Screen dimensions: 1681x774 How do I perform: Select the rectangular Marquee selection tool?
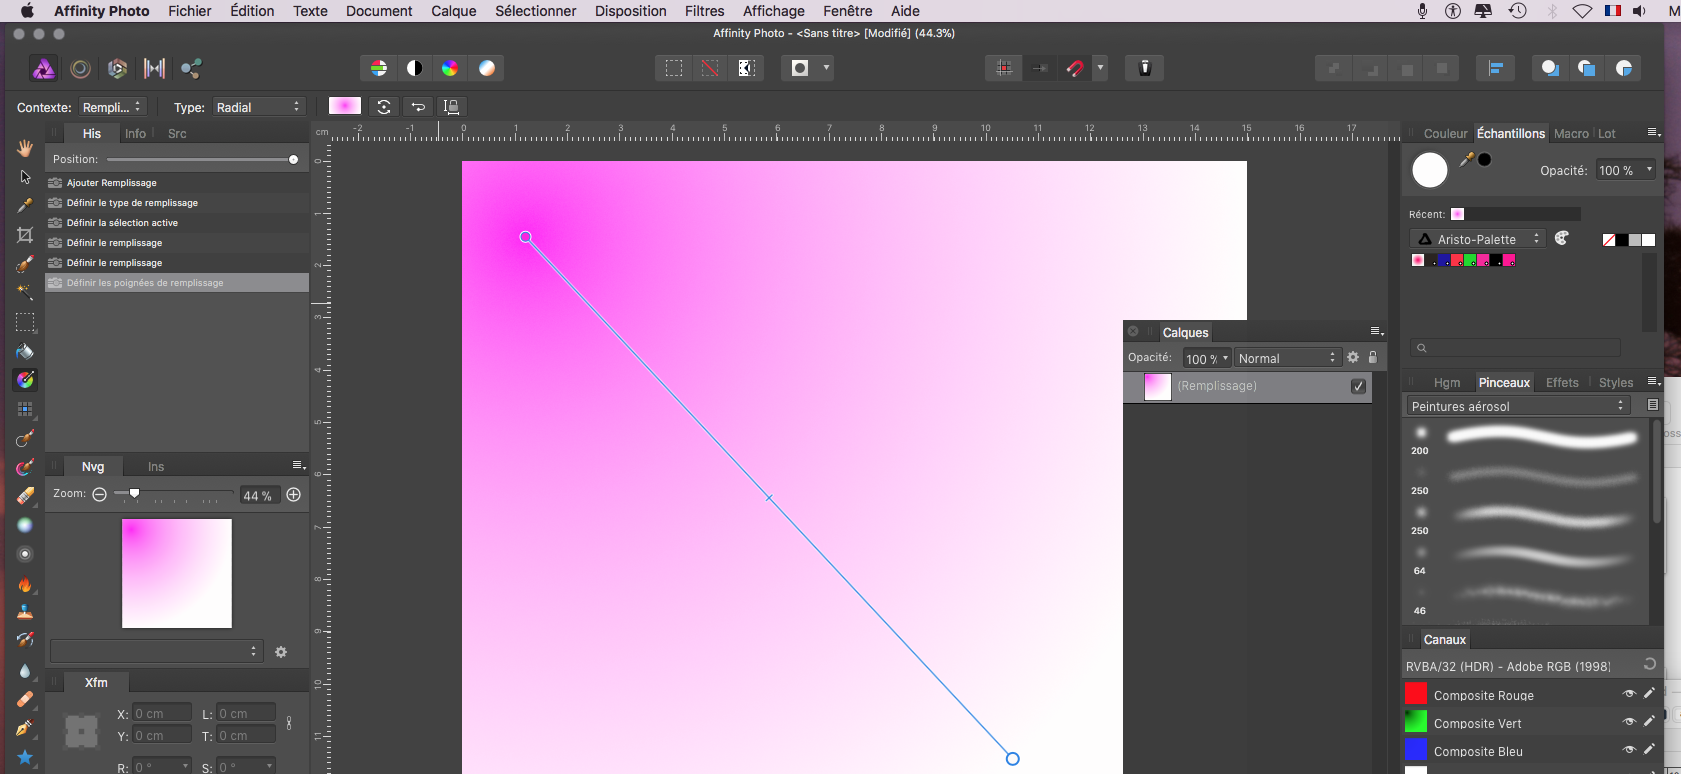(x=25, y=322)
